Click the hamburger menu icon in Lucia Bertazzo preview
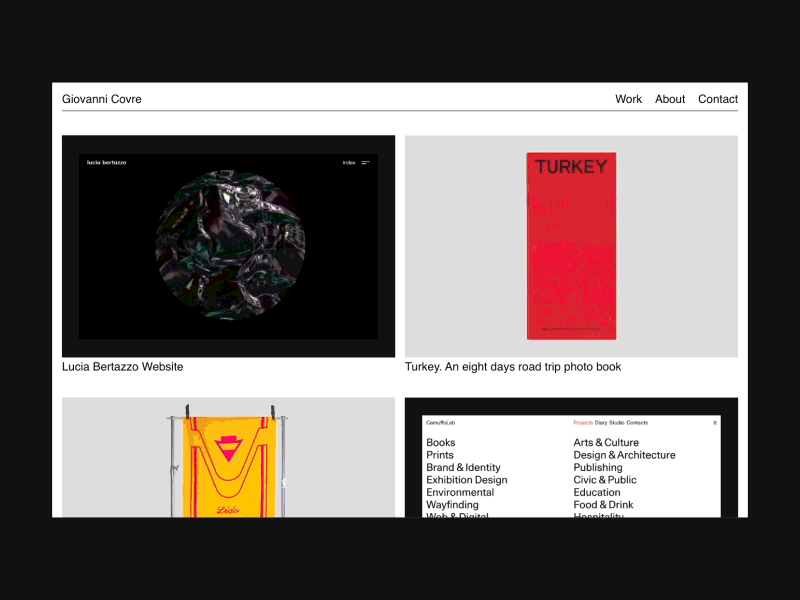 click(365, 163)
